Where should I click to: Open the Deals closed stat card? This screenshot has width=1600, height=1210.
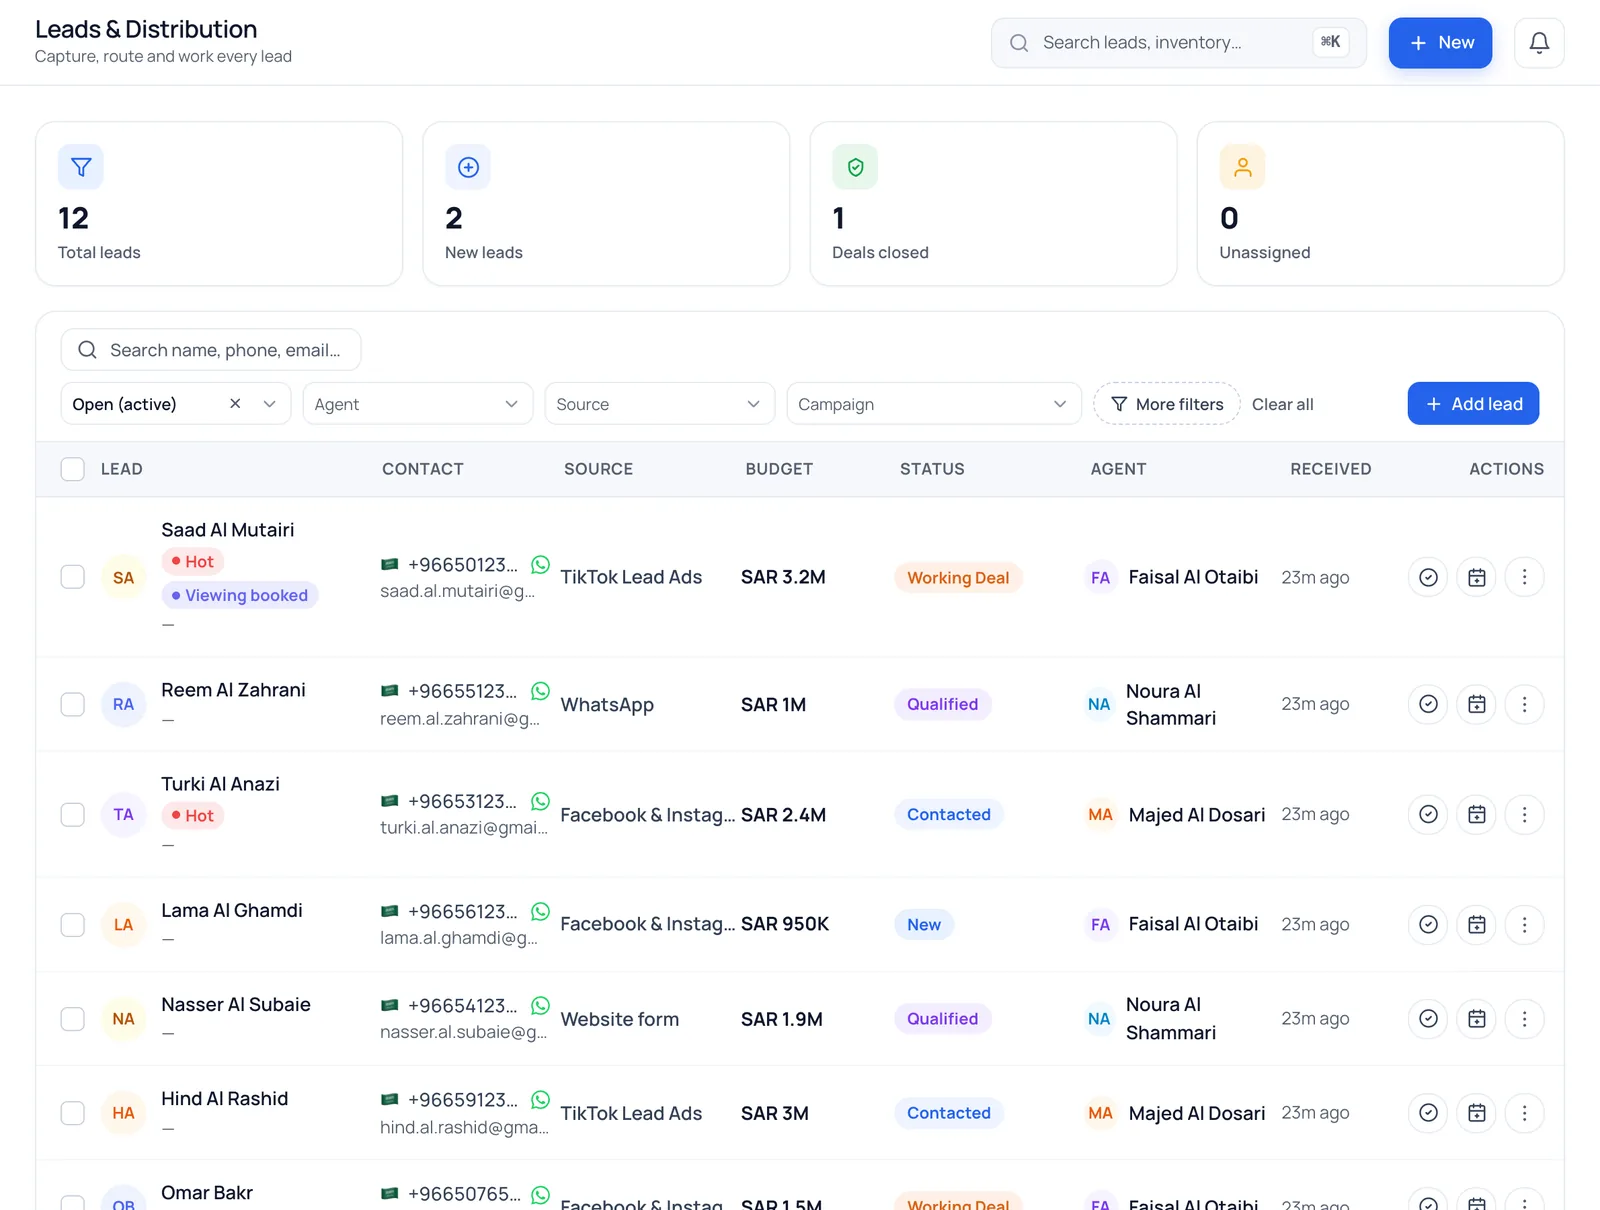993,204
